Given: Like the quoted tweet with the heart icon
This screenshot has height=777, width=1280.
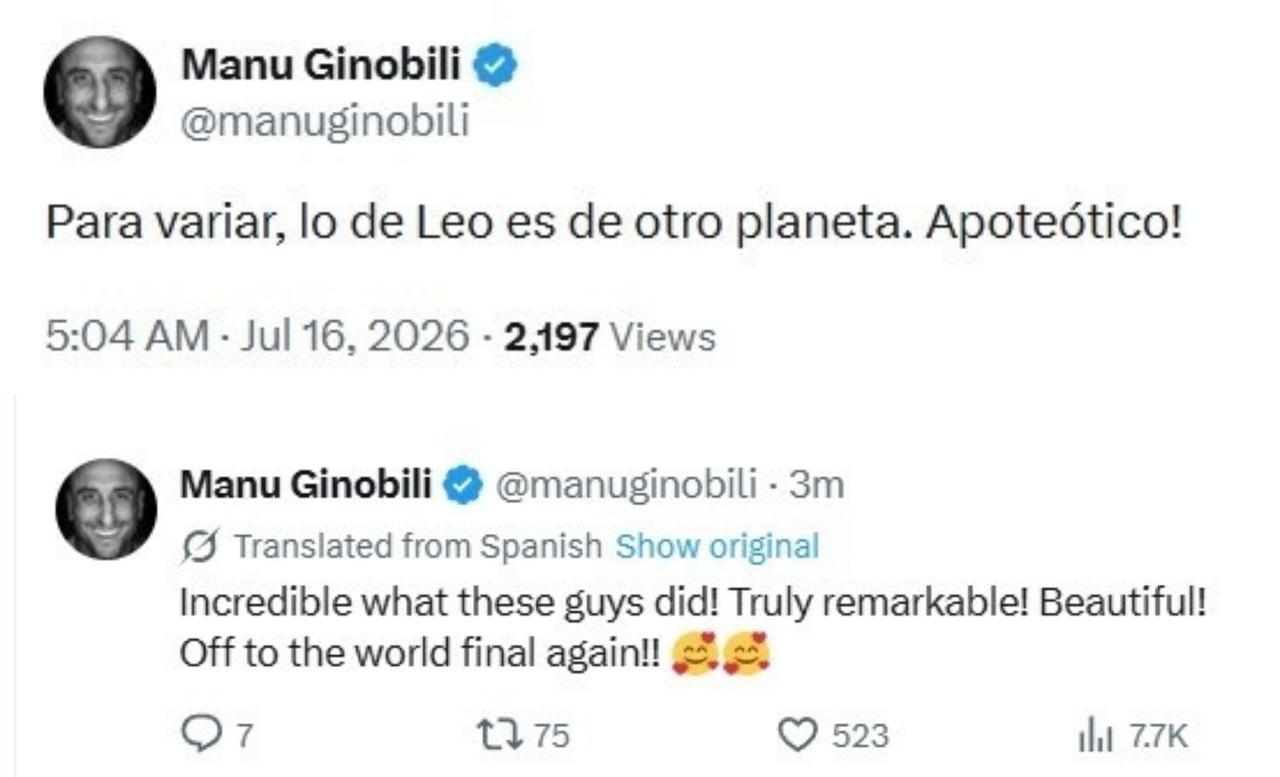Looking at the screenshot, I should click(x=797, y=736).
